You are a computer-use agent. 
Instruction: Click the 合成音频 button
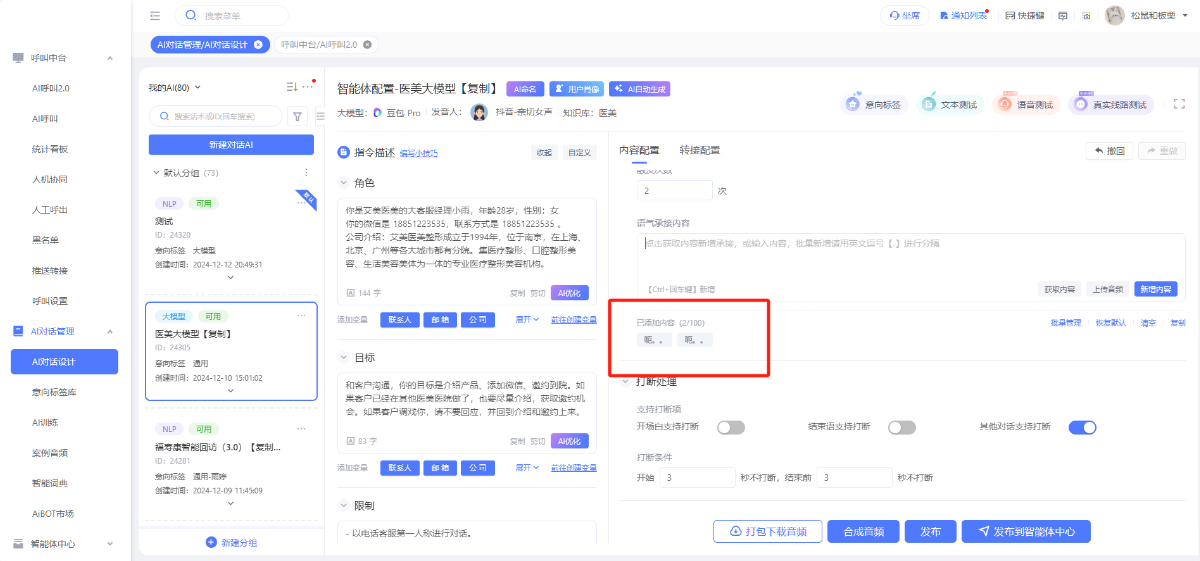(863, 532)
